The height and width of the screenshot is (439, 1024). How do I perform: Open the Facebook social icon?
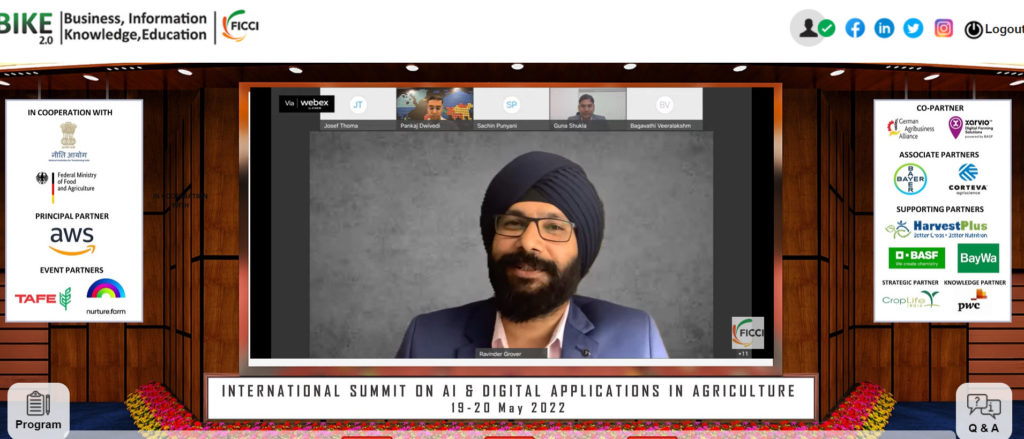[855, 28]
